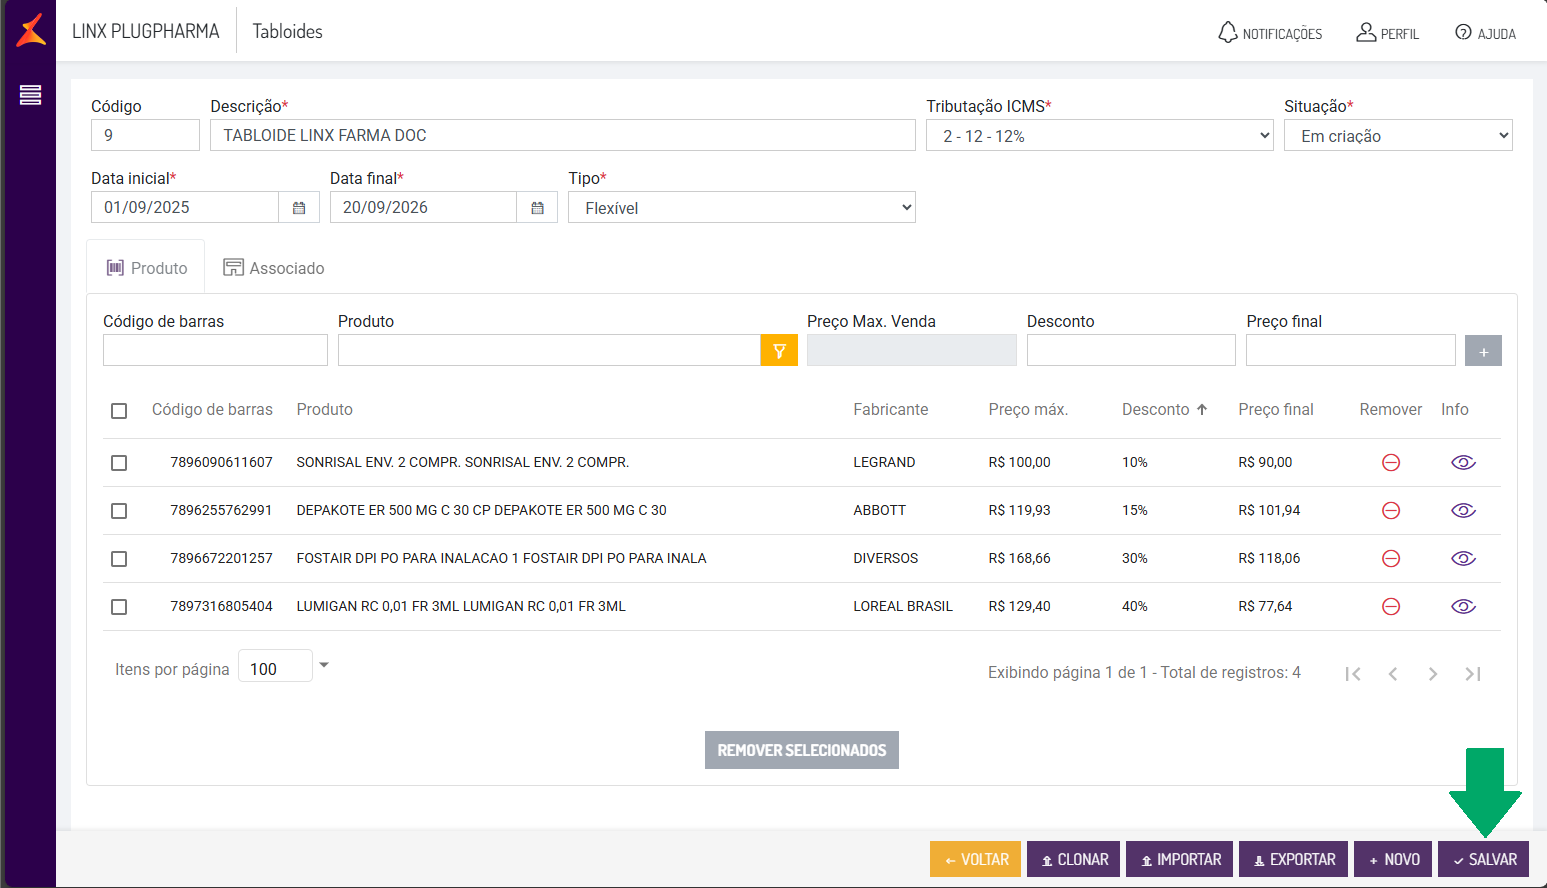
Task: Remove the LUMIGAN RC product row
Action: click(1390, 606)
